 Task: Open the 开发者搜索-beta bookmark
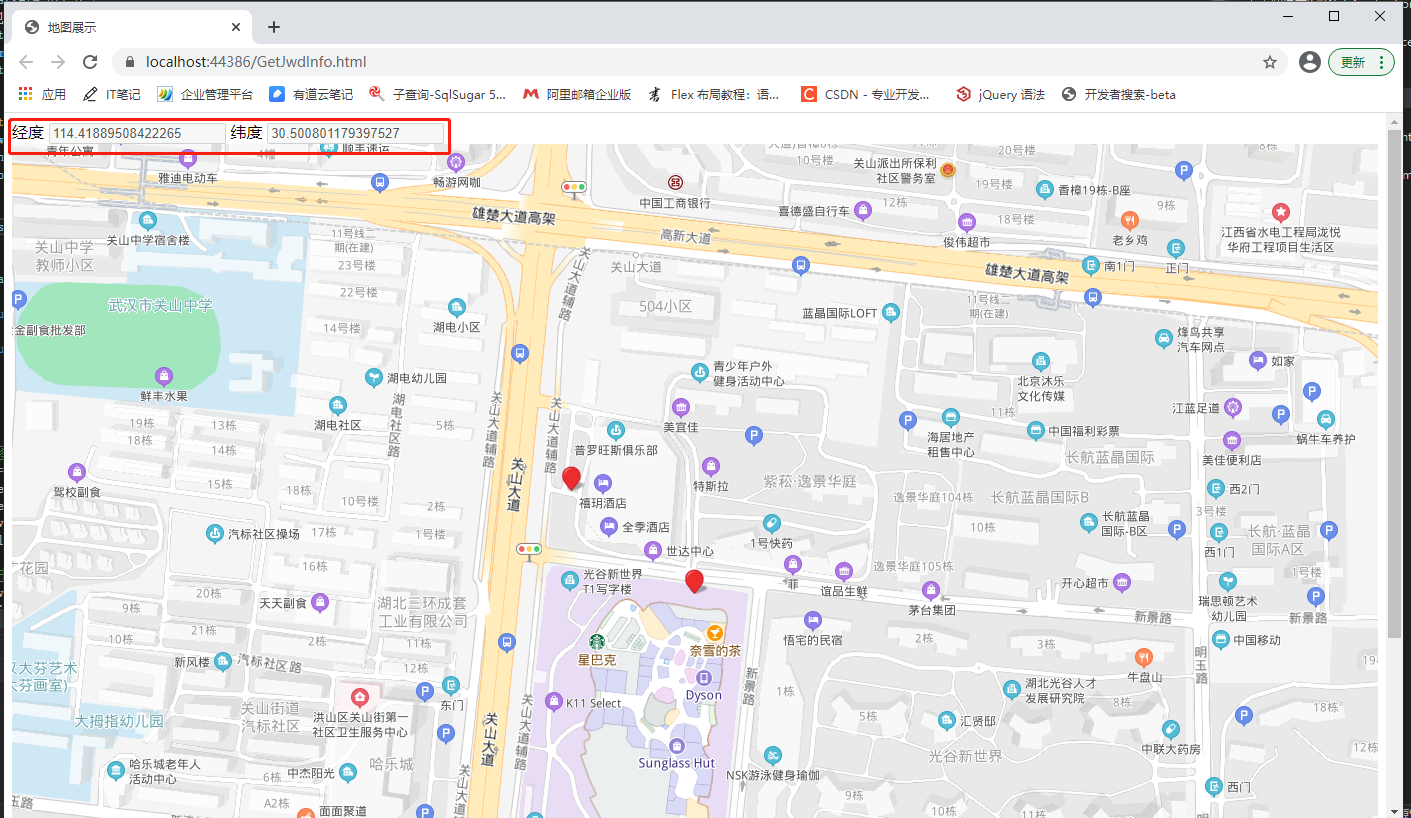click(1119, 94)
